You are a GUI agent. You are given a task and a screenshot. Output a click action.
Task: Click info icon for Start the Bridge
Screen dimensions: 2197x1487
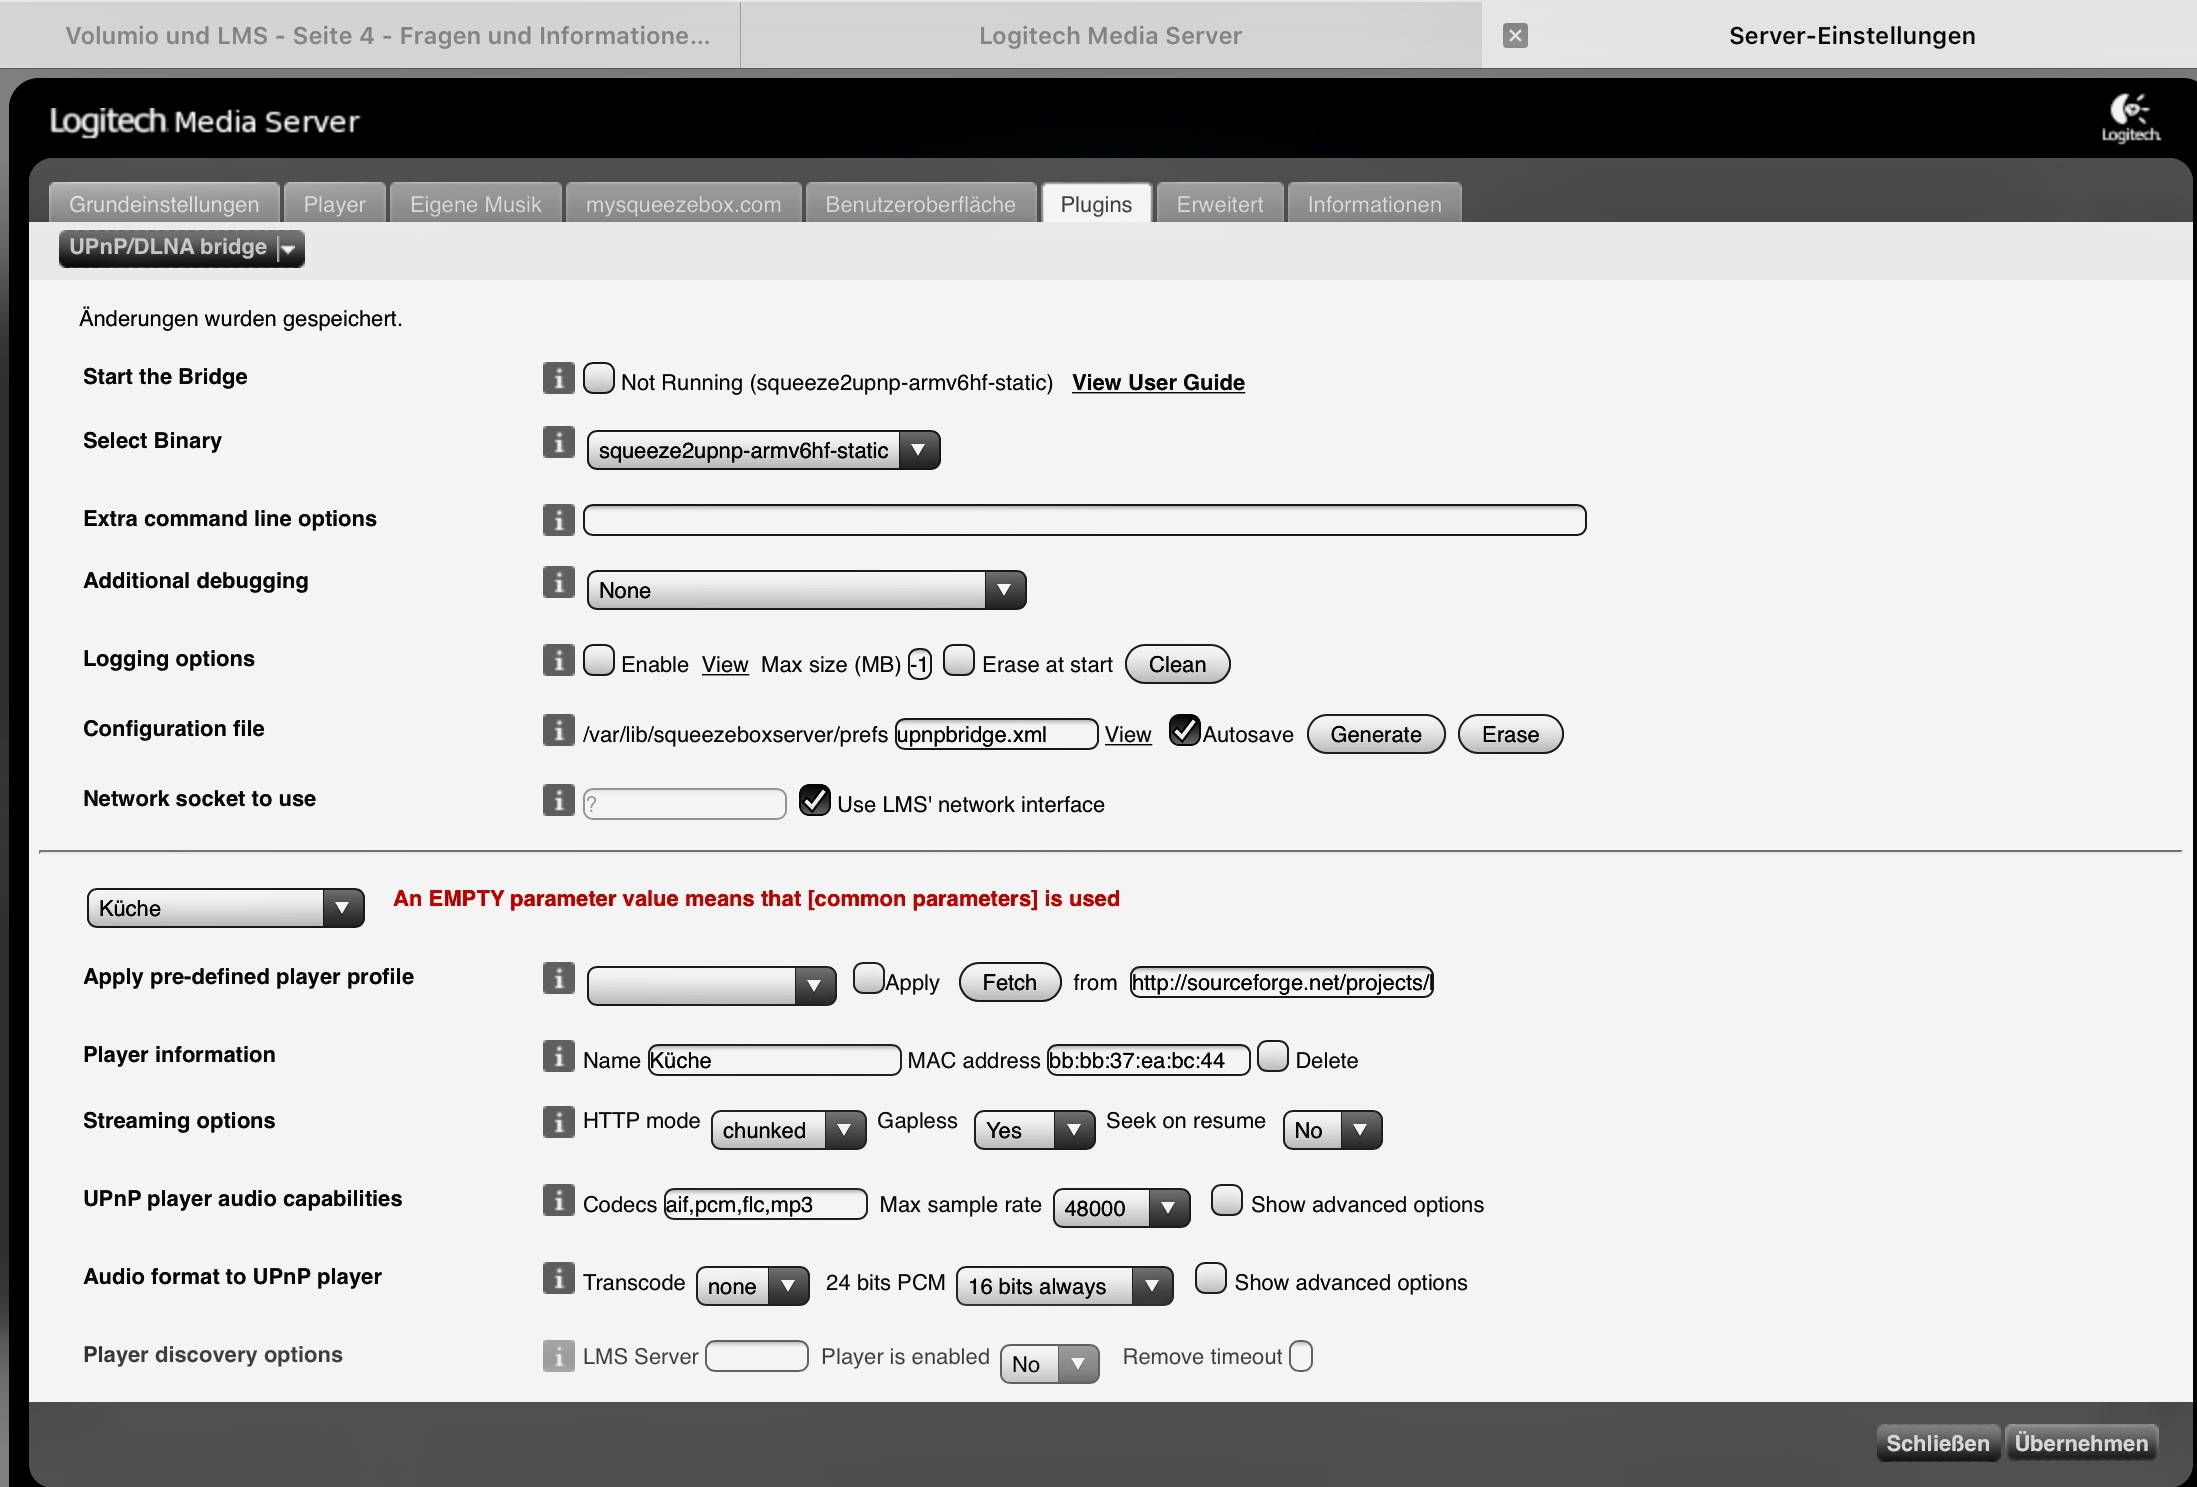558,378
